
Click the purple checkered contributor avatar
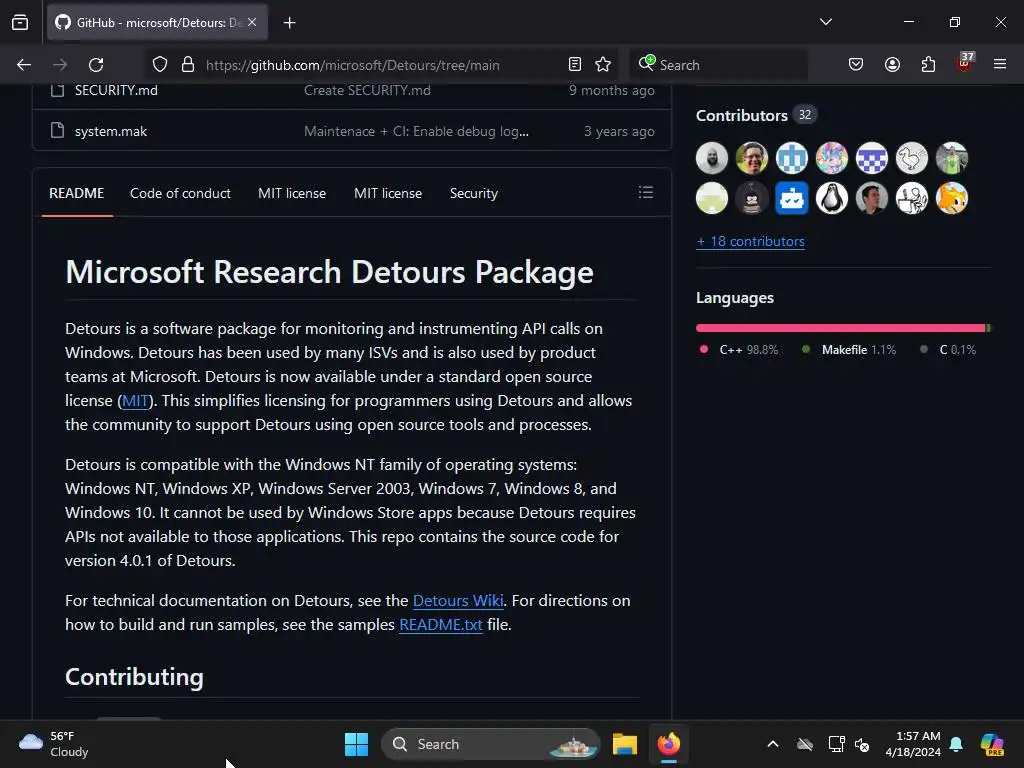[872, 158]
